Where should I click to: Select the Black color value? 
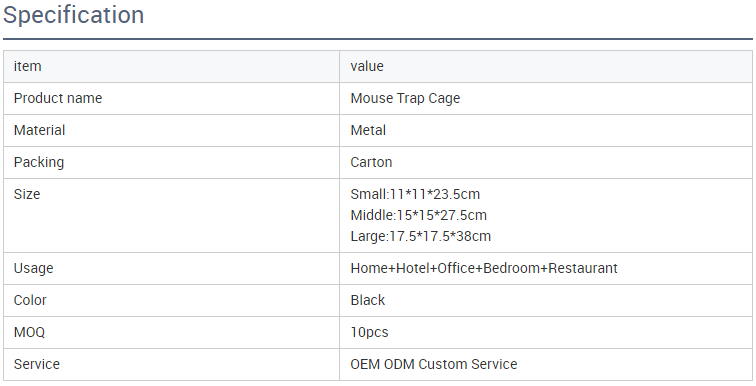tap(367, 300)
